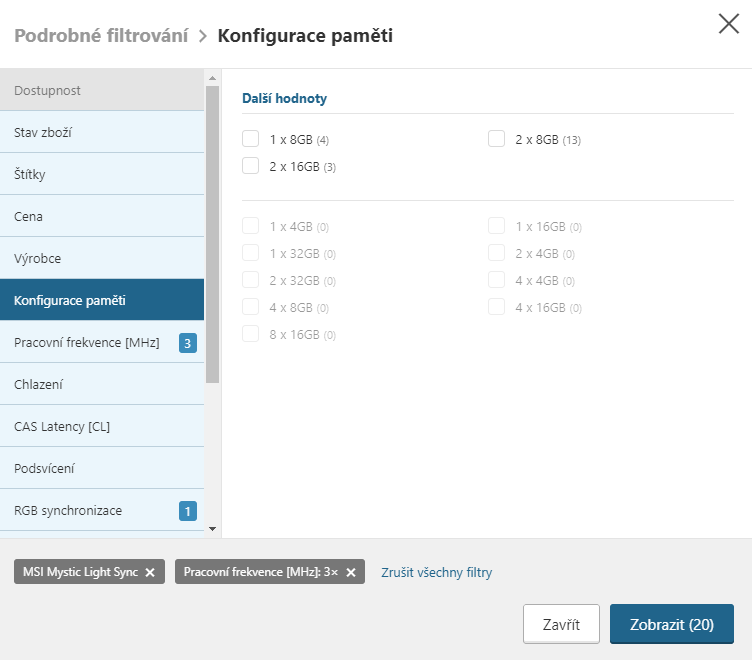Select the Výrobce filter category
The image size is (752, 660).
102,258
